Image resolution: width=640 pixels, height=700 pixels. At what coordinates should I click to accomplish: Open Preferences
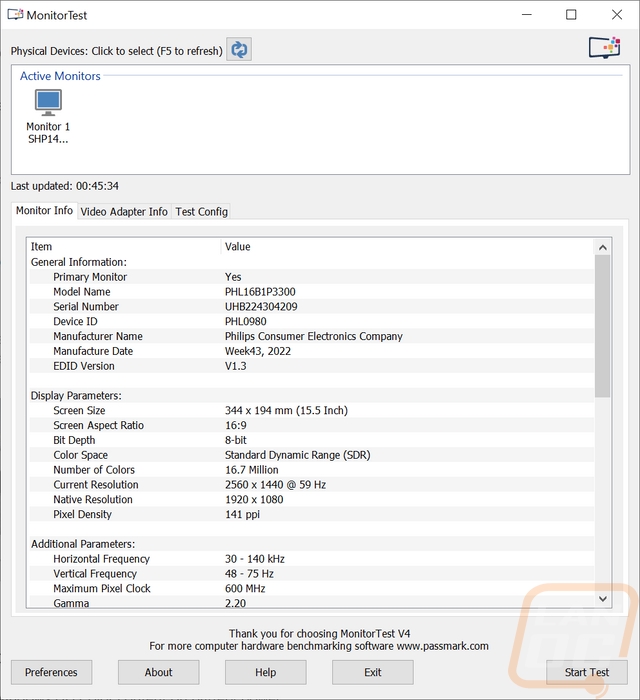point(51,672)
